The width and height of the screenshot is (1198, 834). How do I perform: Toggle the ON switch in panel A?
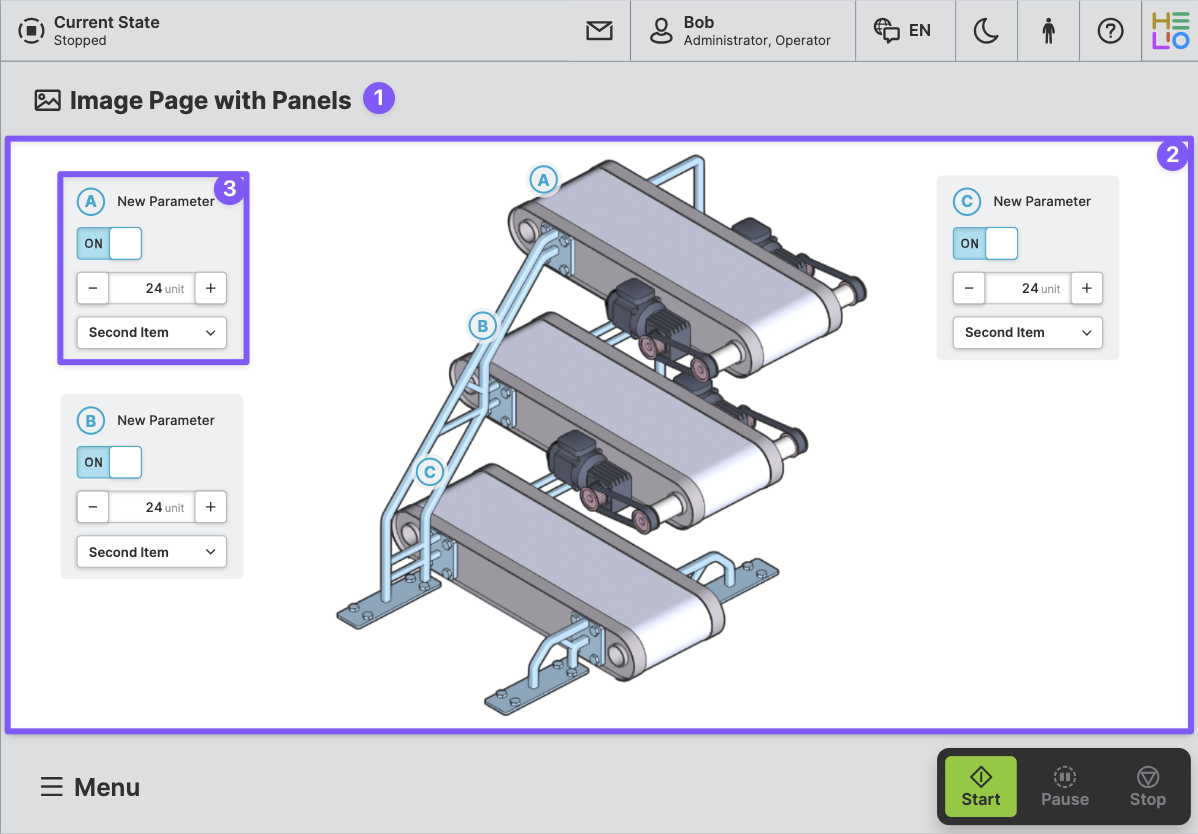click(x=110, y=243)
